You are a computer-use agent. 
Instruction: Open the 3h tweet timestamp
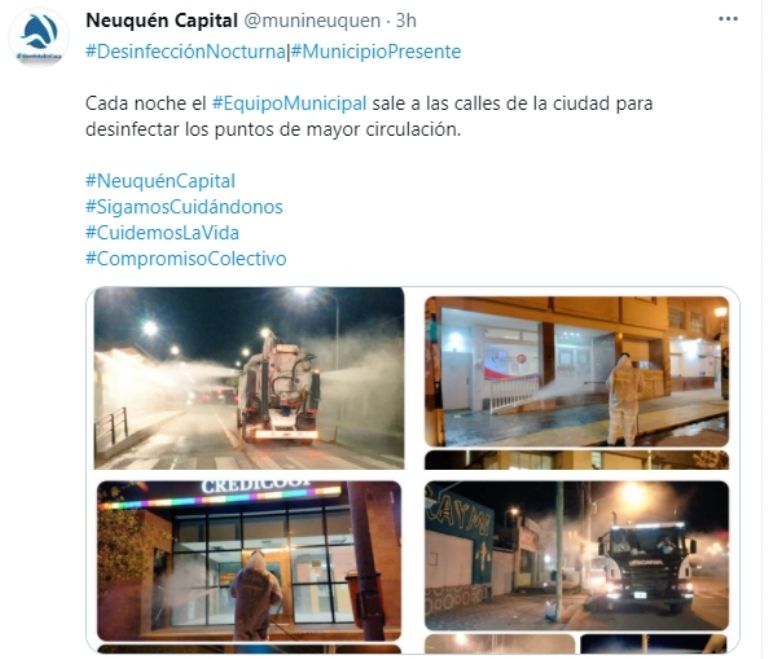[406, 21]
